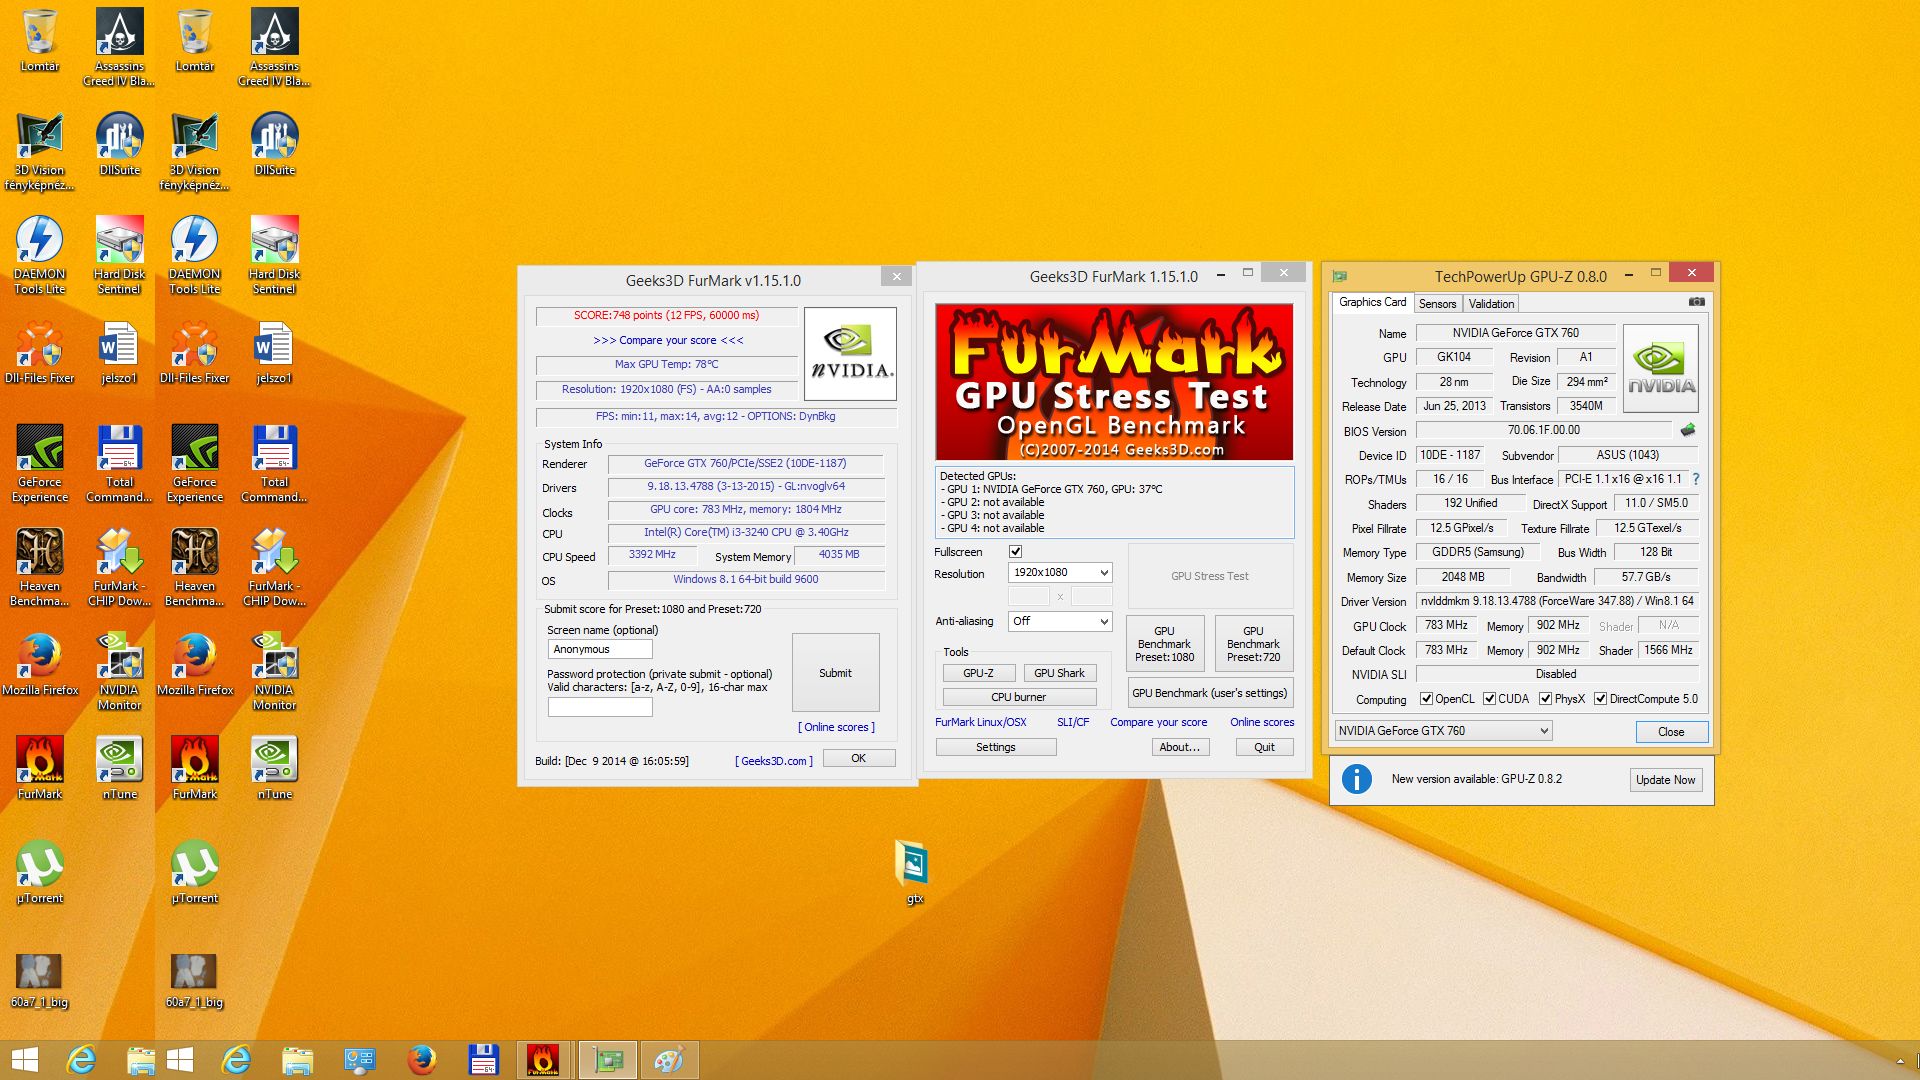Select nTune in the rightmost desktop column
This screenshot has height=1080, width=1920.
pos(274,768)
